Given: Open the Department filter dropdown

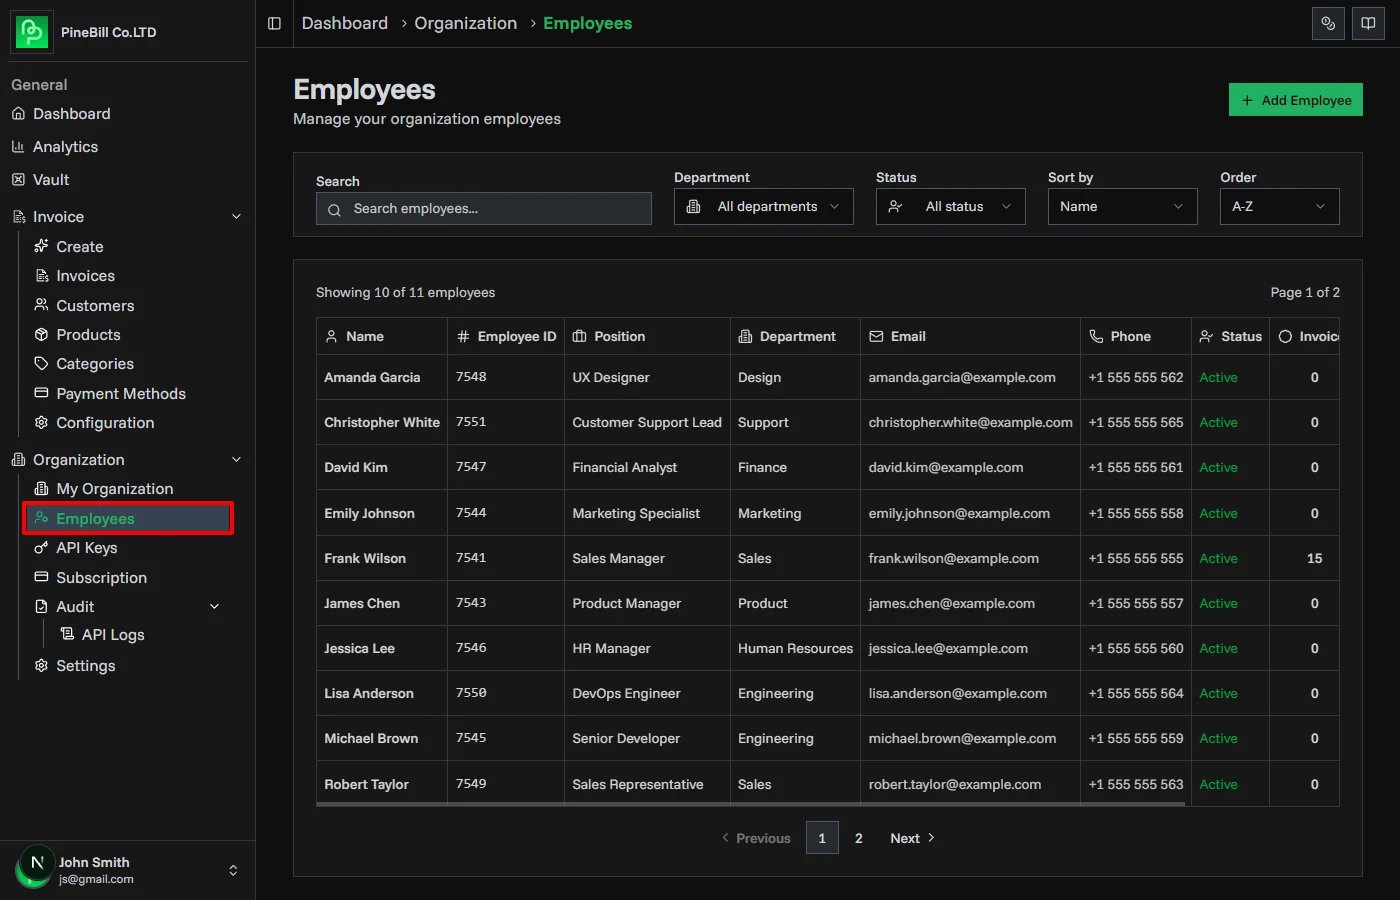Looking at the screenshot, I should [763, 206].
